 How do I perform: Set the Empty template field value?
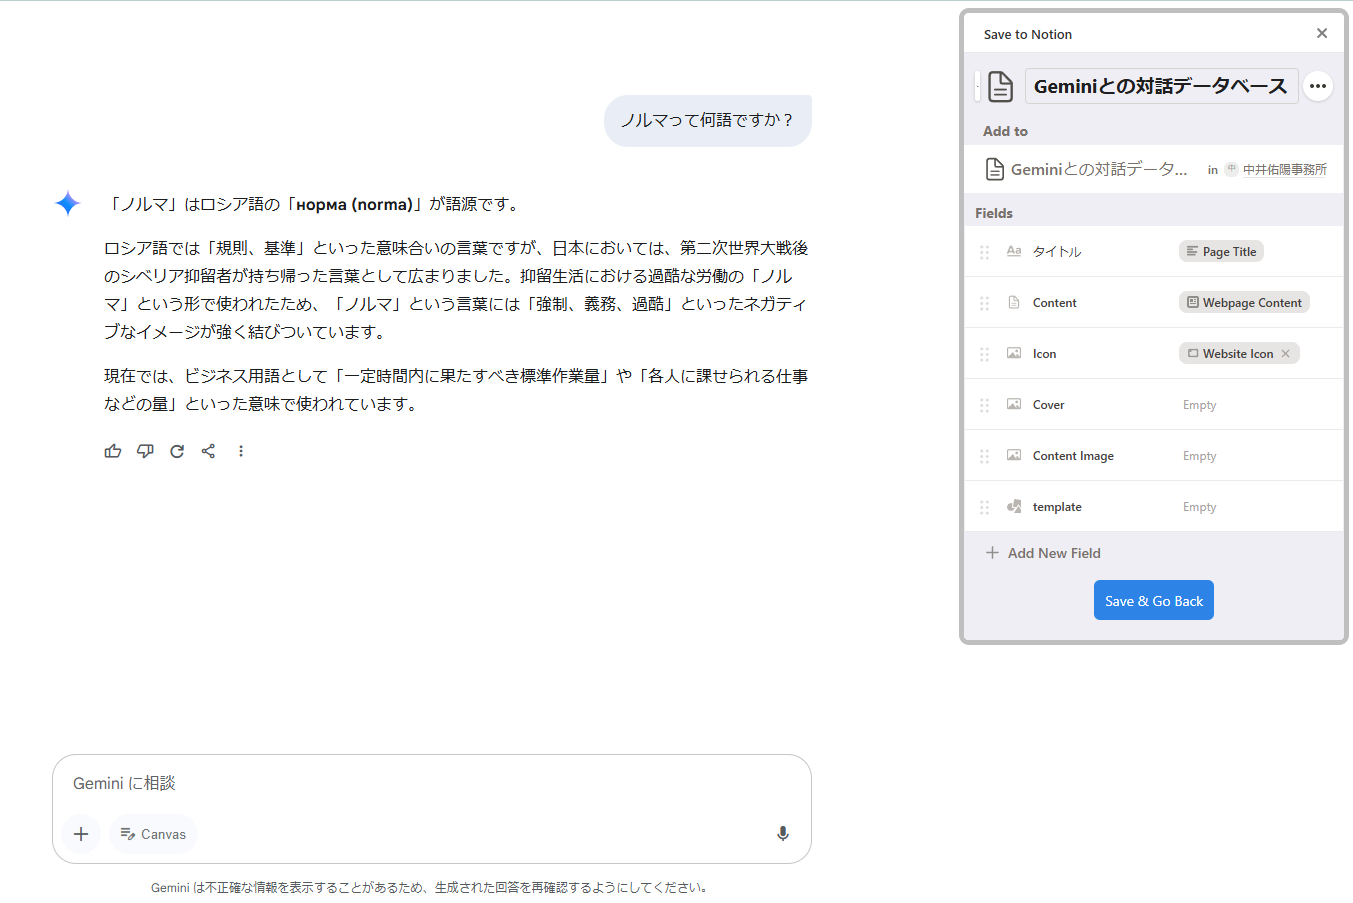pos(1199,507)
